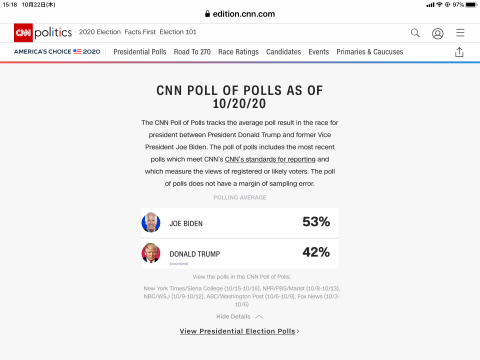
Task: Open the Facts First link
Action: 140,32
